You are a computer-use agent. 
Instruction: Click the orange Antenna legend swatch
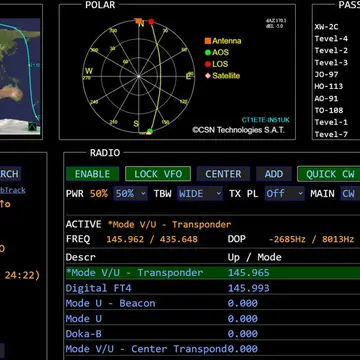point(208,41)
